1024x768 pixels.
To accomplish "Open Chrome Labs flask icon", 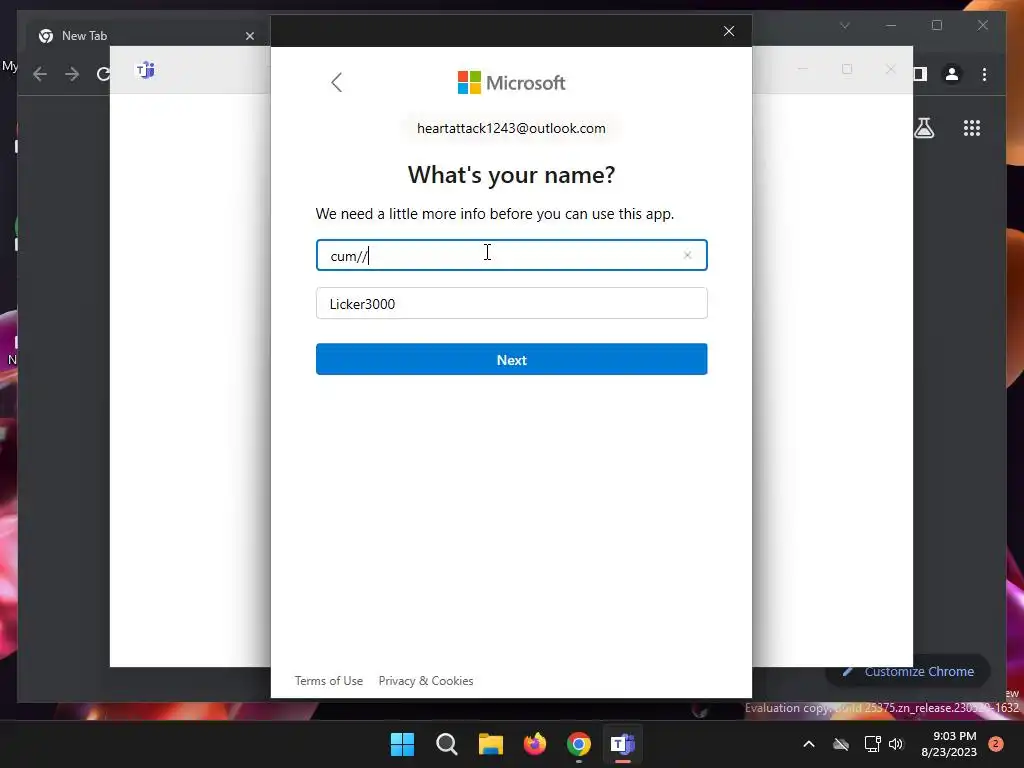I will pos(924,128).
